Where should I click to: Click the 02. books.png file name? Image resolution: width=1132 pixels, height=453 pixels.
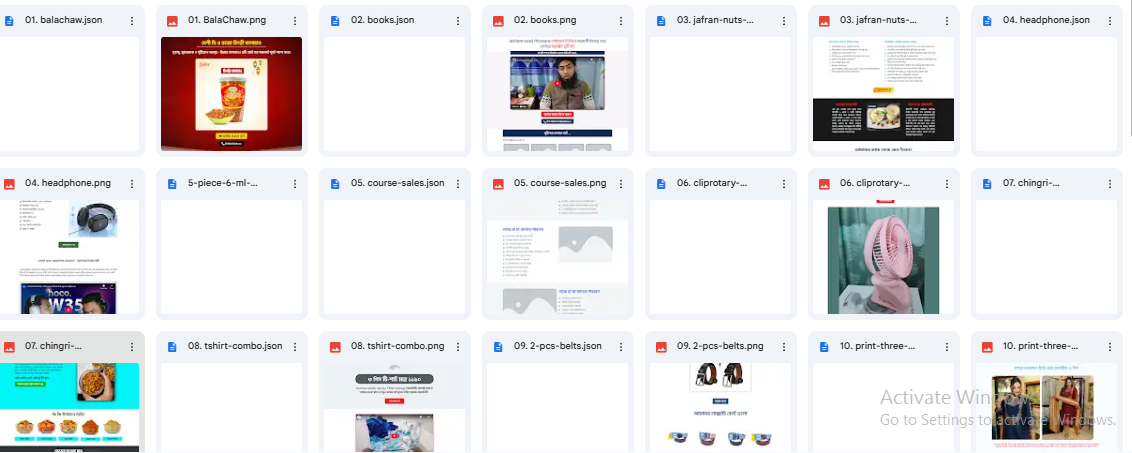(545, 20)
